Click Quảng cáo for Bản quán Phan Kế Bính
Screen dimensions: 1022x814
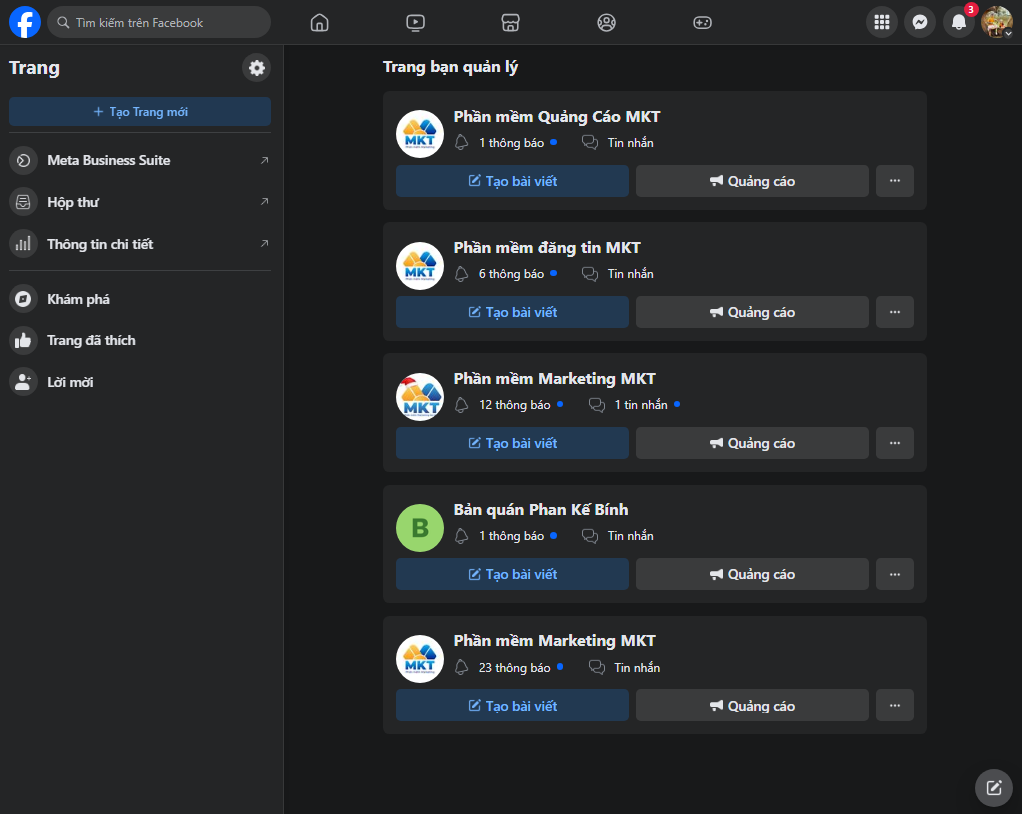752,574
